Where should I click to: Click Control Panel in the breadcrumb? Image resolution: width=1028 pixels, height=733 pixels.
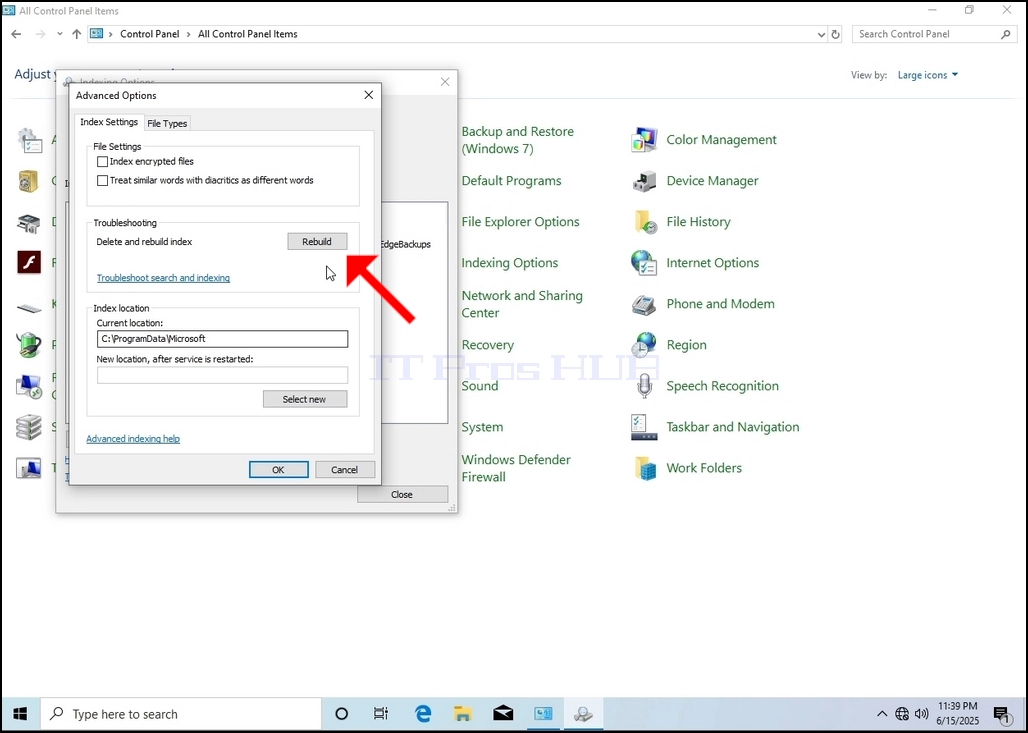coord(149,34)
